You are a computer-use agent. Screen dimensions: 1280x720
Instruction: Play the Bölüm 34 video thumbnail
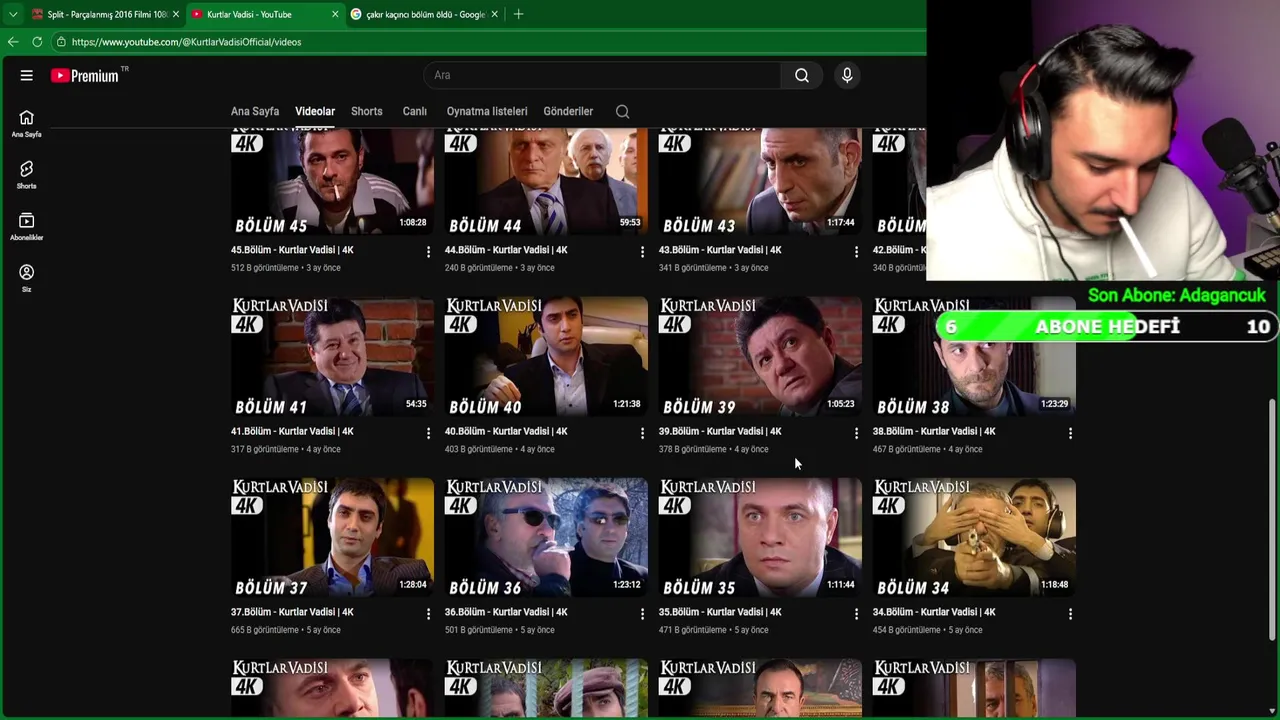pyautogui.click(x=974, y=537)
